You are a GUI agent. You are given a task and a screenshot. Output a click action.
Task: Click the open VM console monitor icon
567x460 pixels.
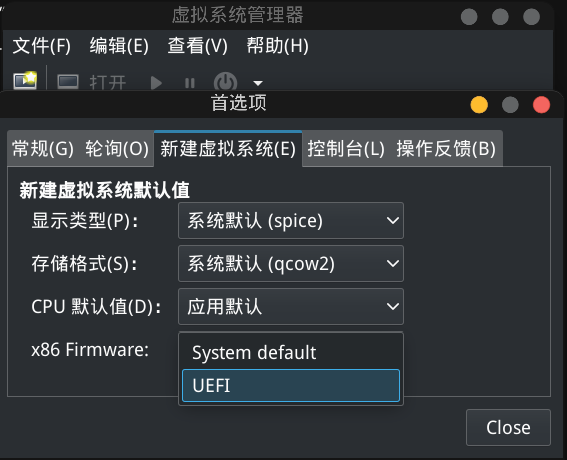coord(68,82)
